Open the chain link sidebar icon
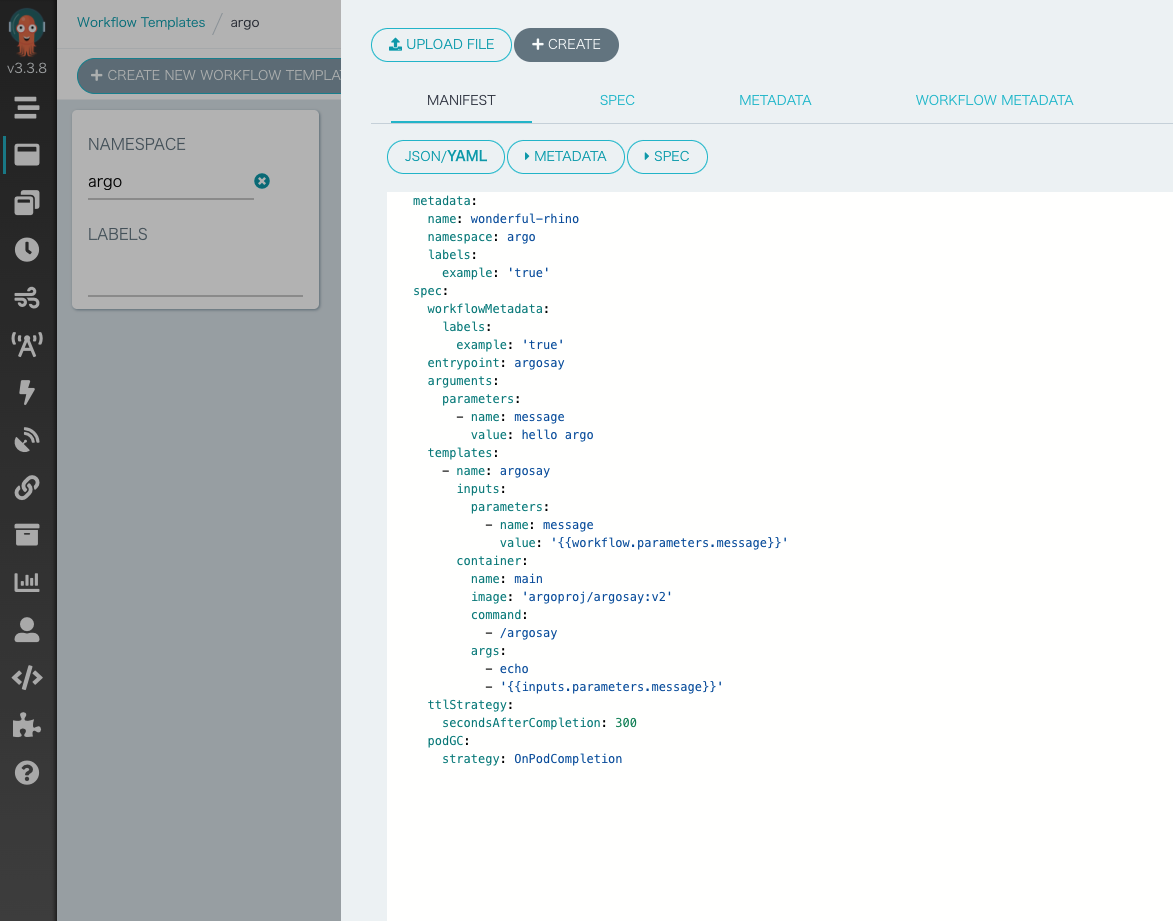This screenshot has width=1173, height=921. (27, 487)
